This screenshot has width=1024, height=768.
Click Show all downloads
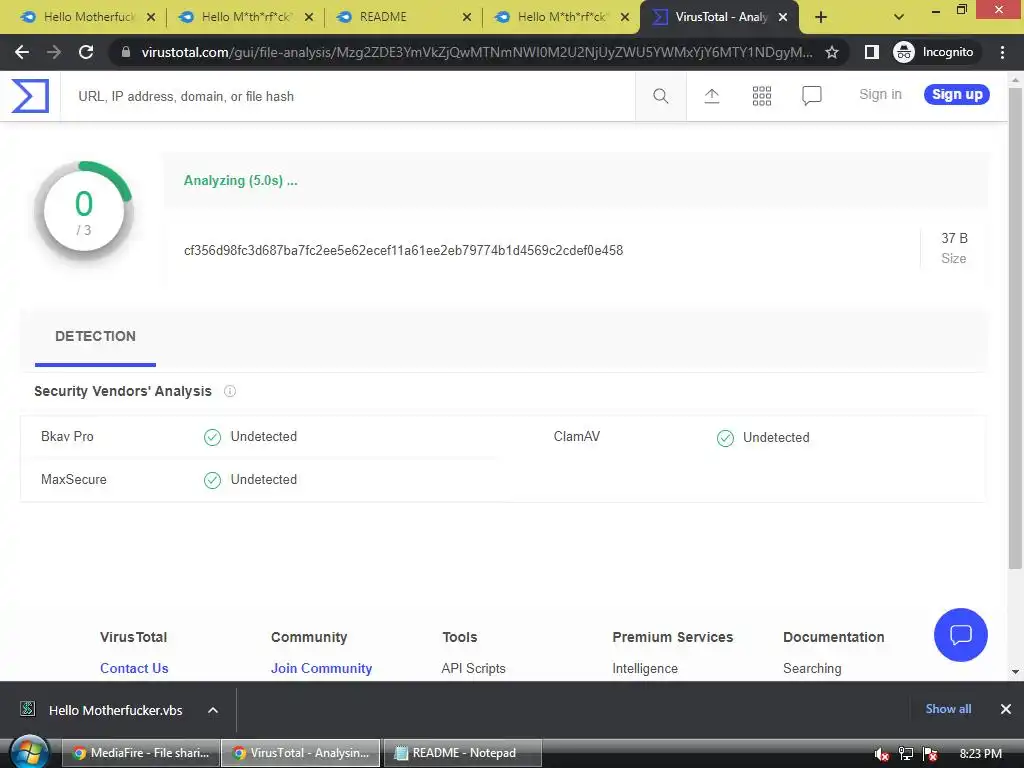[948, 709]
